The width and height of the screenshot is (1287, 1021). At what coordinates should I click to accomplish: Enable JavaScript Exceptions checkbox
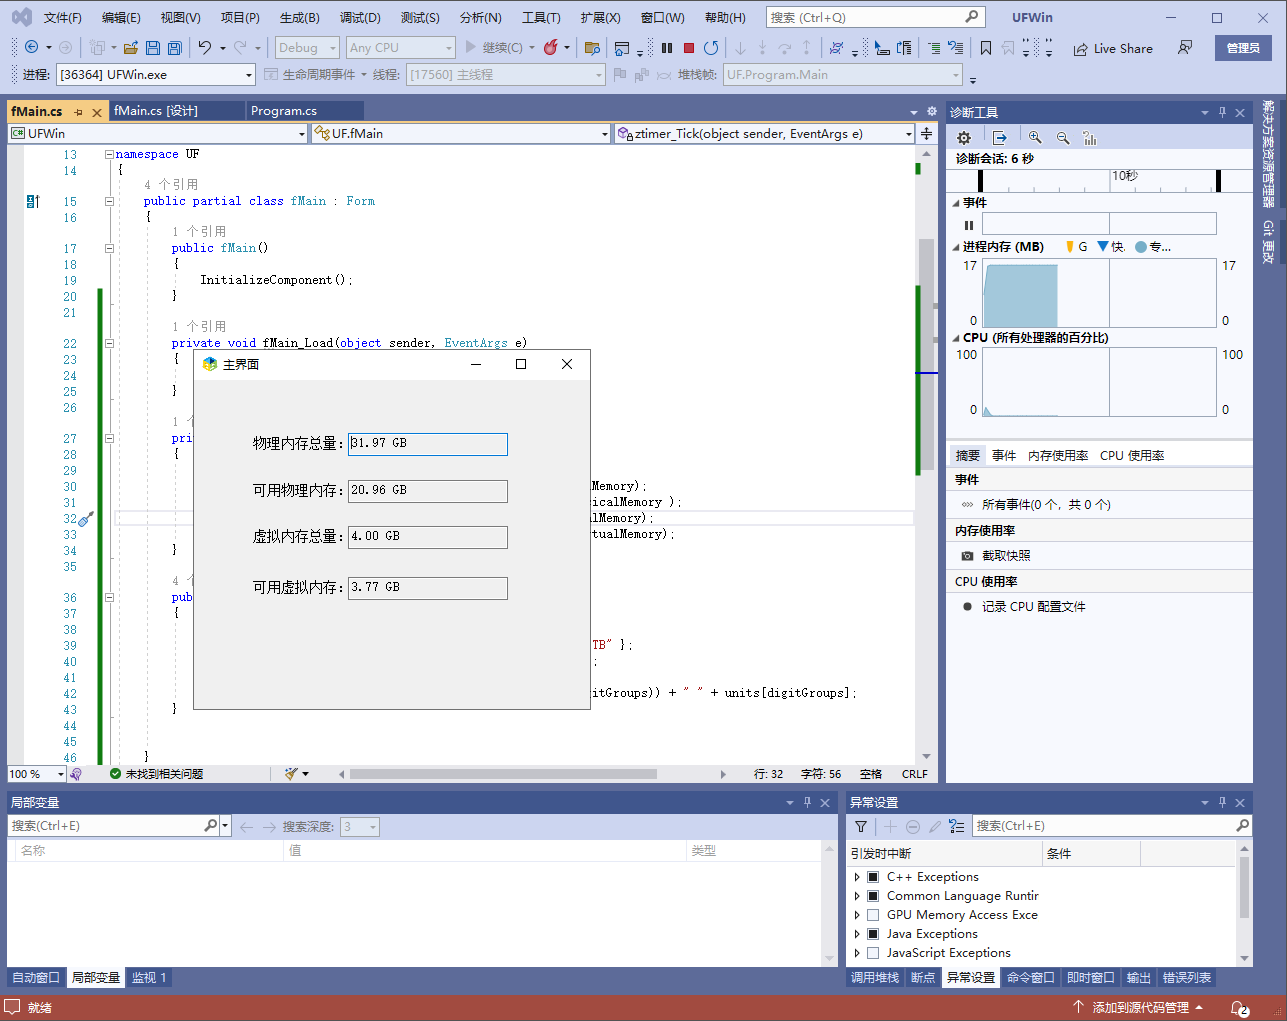pos(873,953)
